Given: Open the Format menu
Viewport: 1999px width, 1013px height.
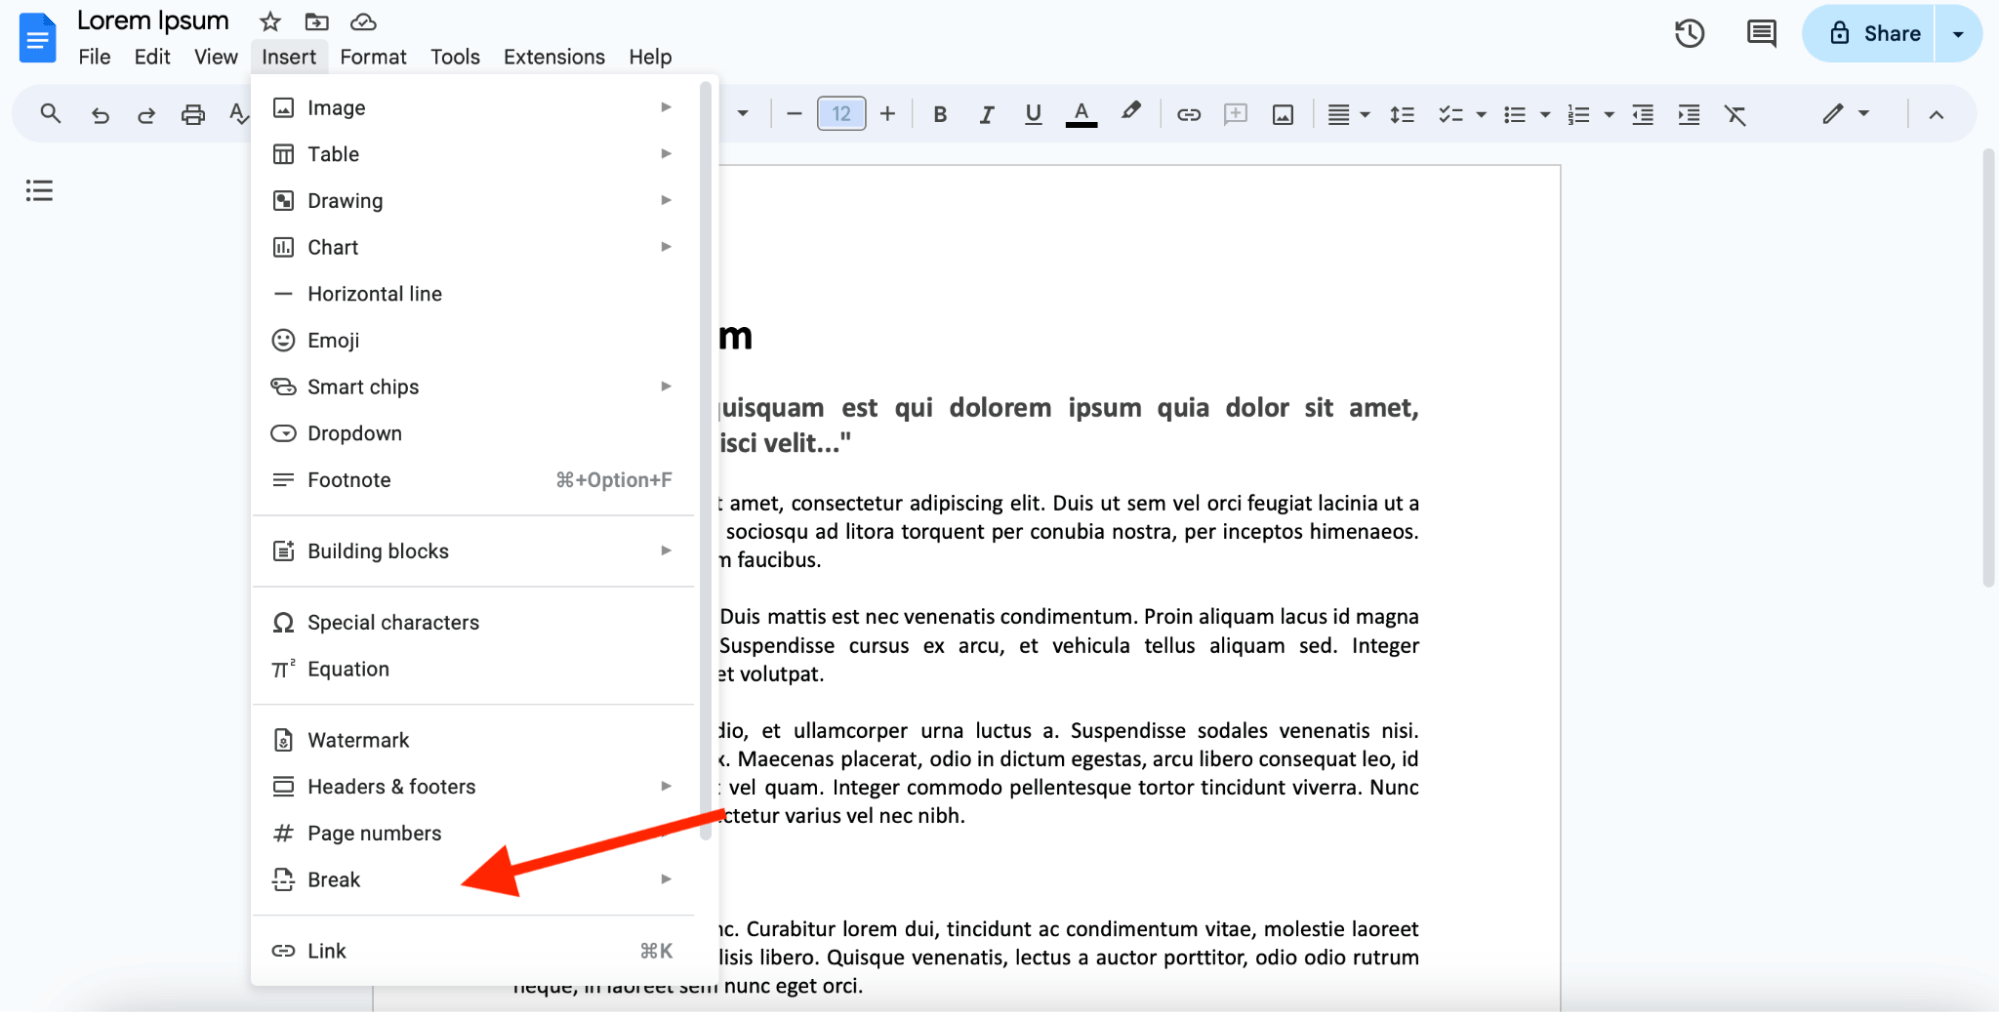Looking at the screenshot, I should [x=372, y=56].
